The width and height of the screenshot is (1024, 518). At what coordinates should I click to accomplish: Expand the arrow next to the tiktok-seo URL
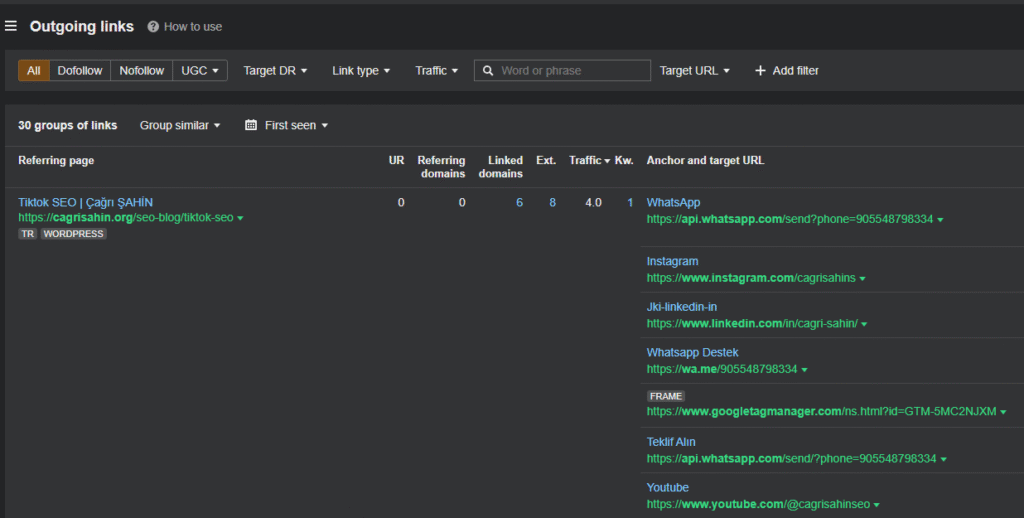(x=240, y=218)
